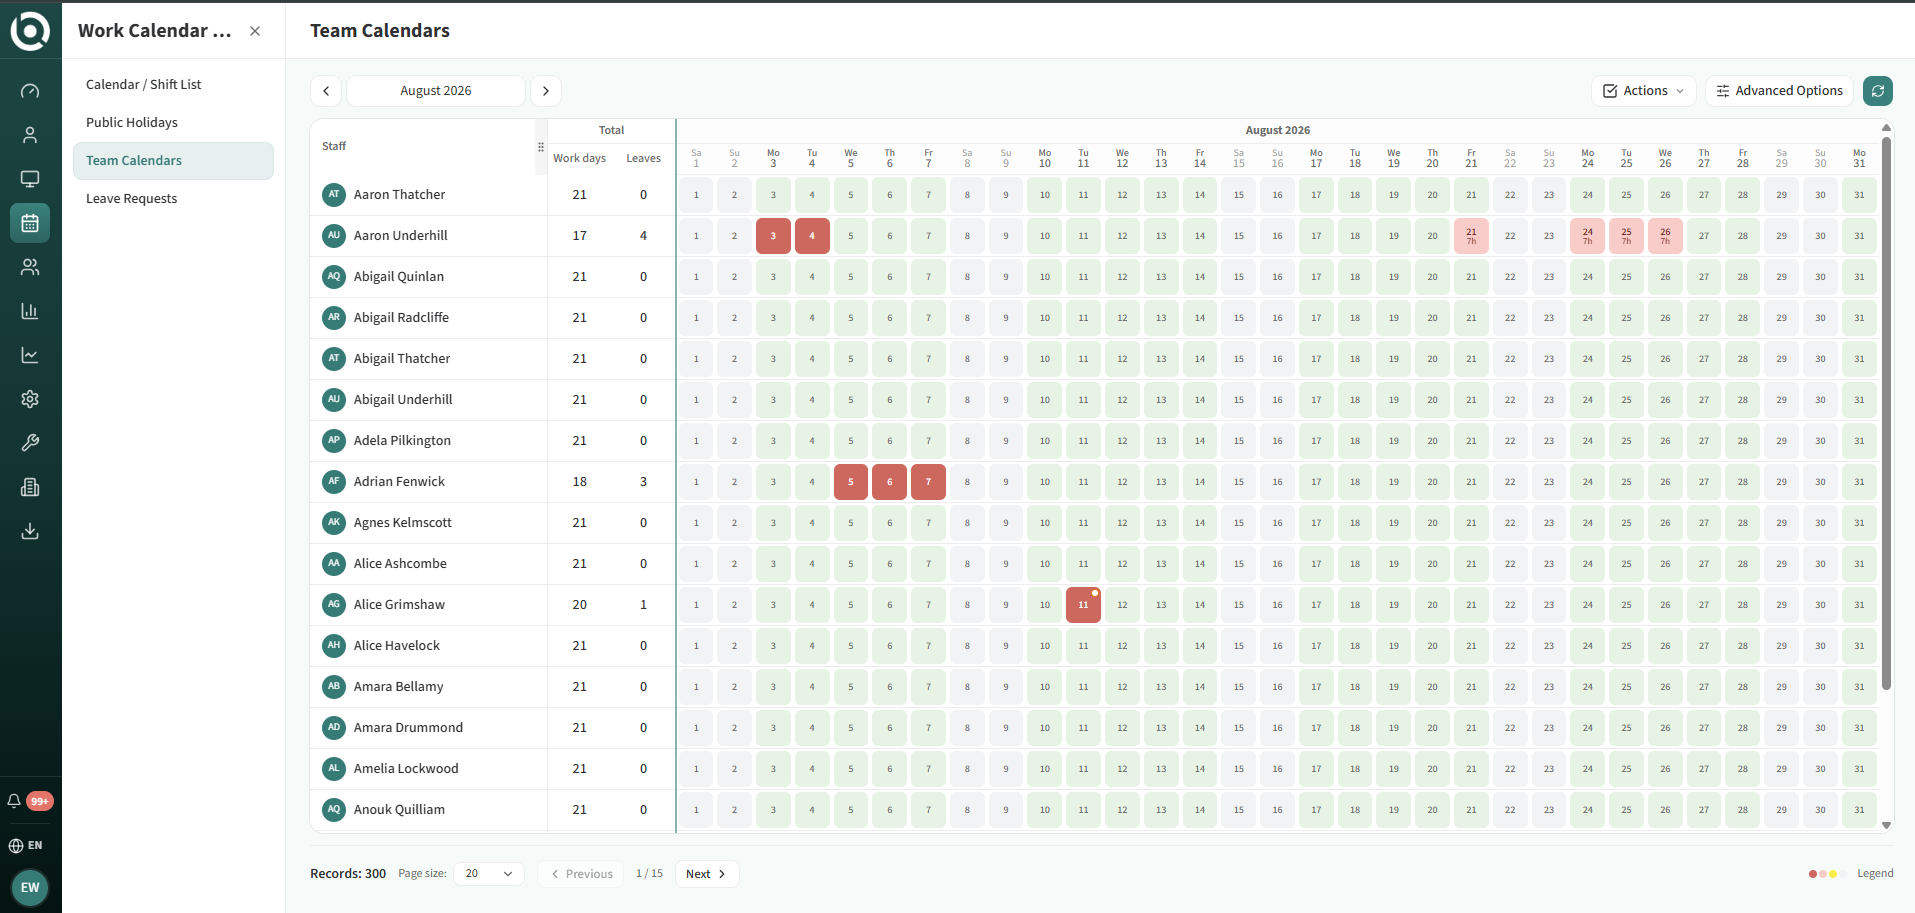
Task: Open the bar chart reports icon
Action: 30,311
